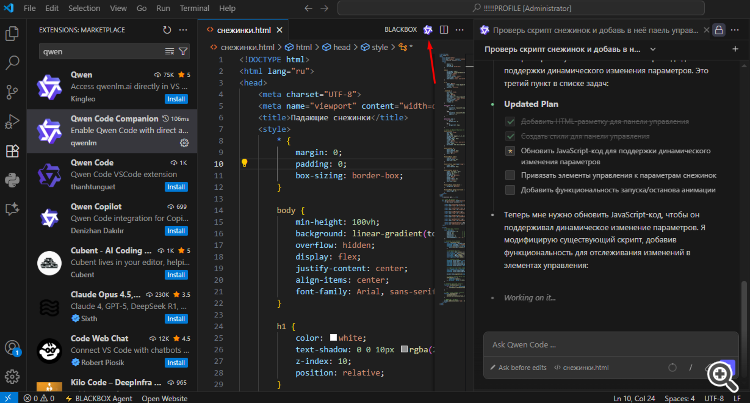Click the gear icon for Qwen Code Companion
750x403 pixels.
coord(183,143)
